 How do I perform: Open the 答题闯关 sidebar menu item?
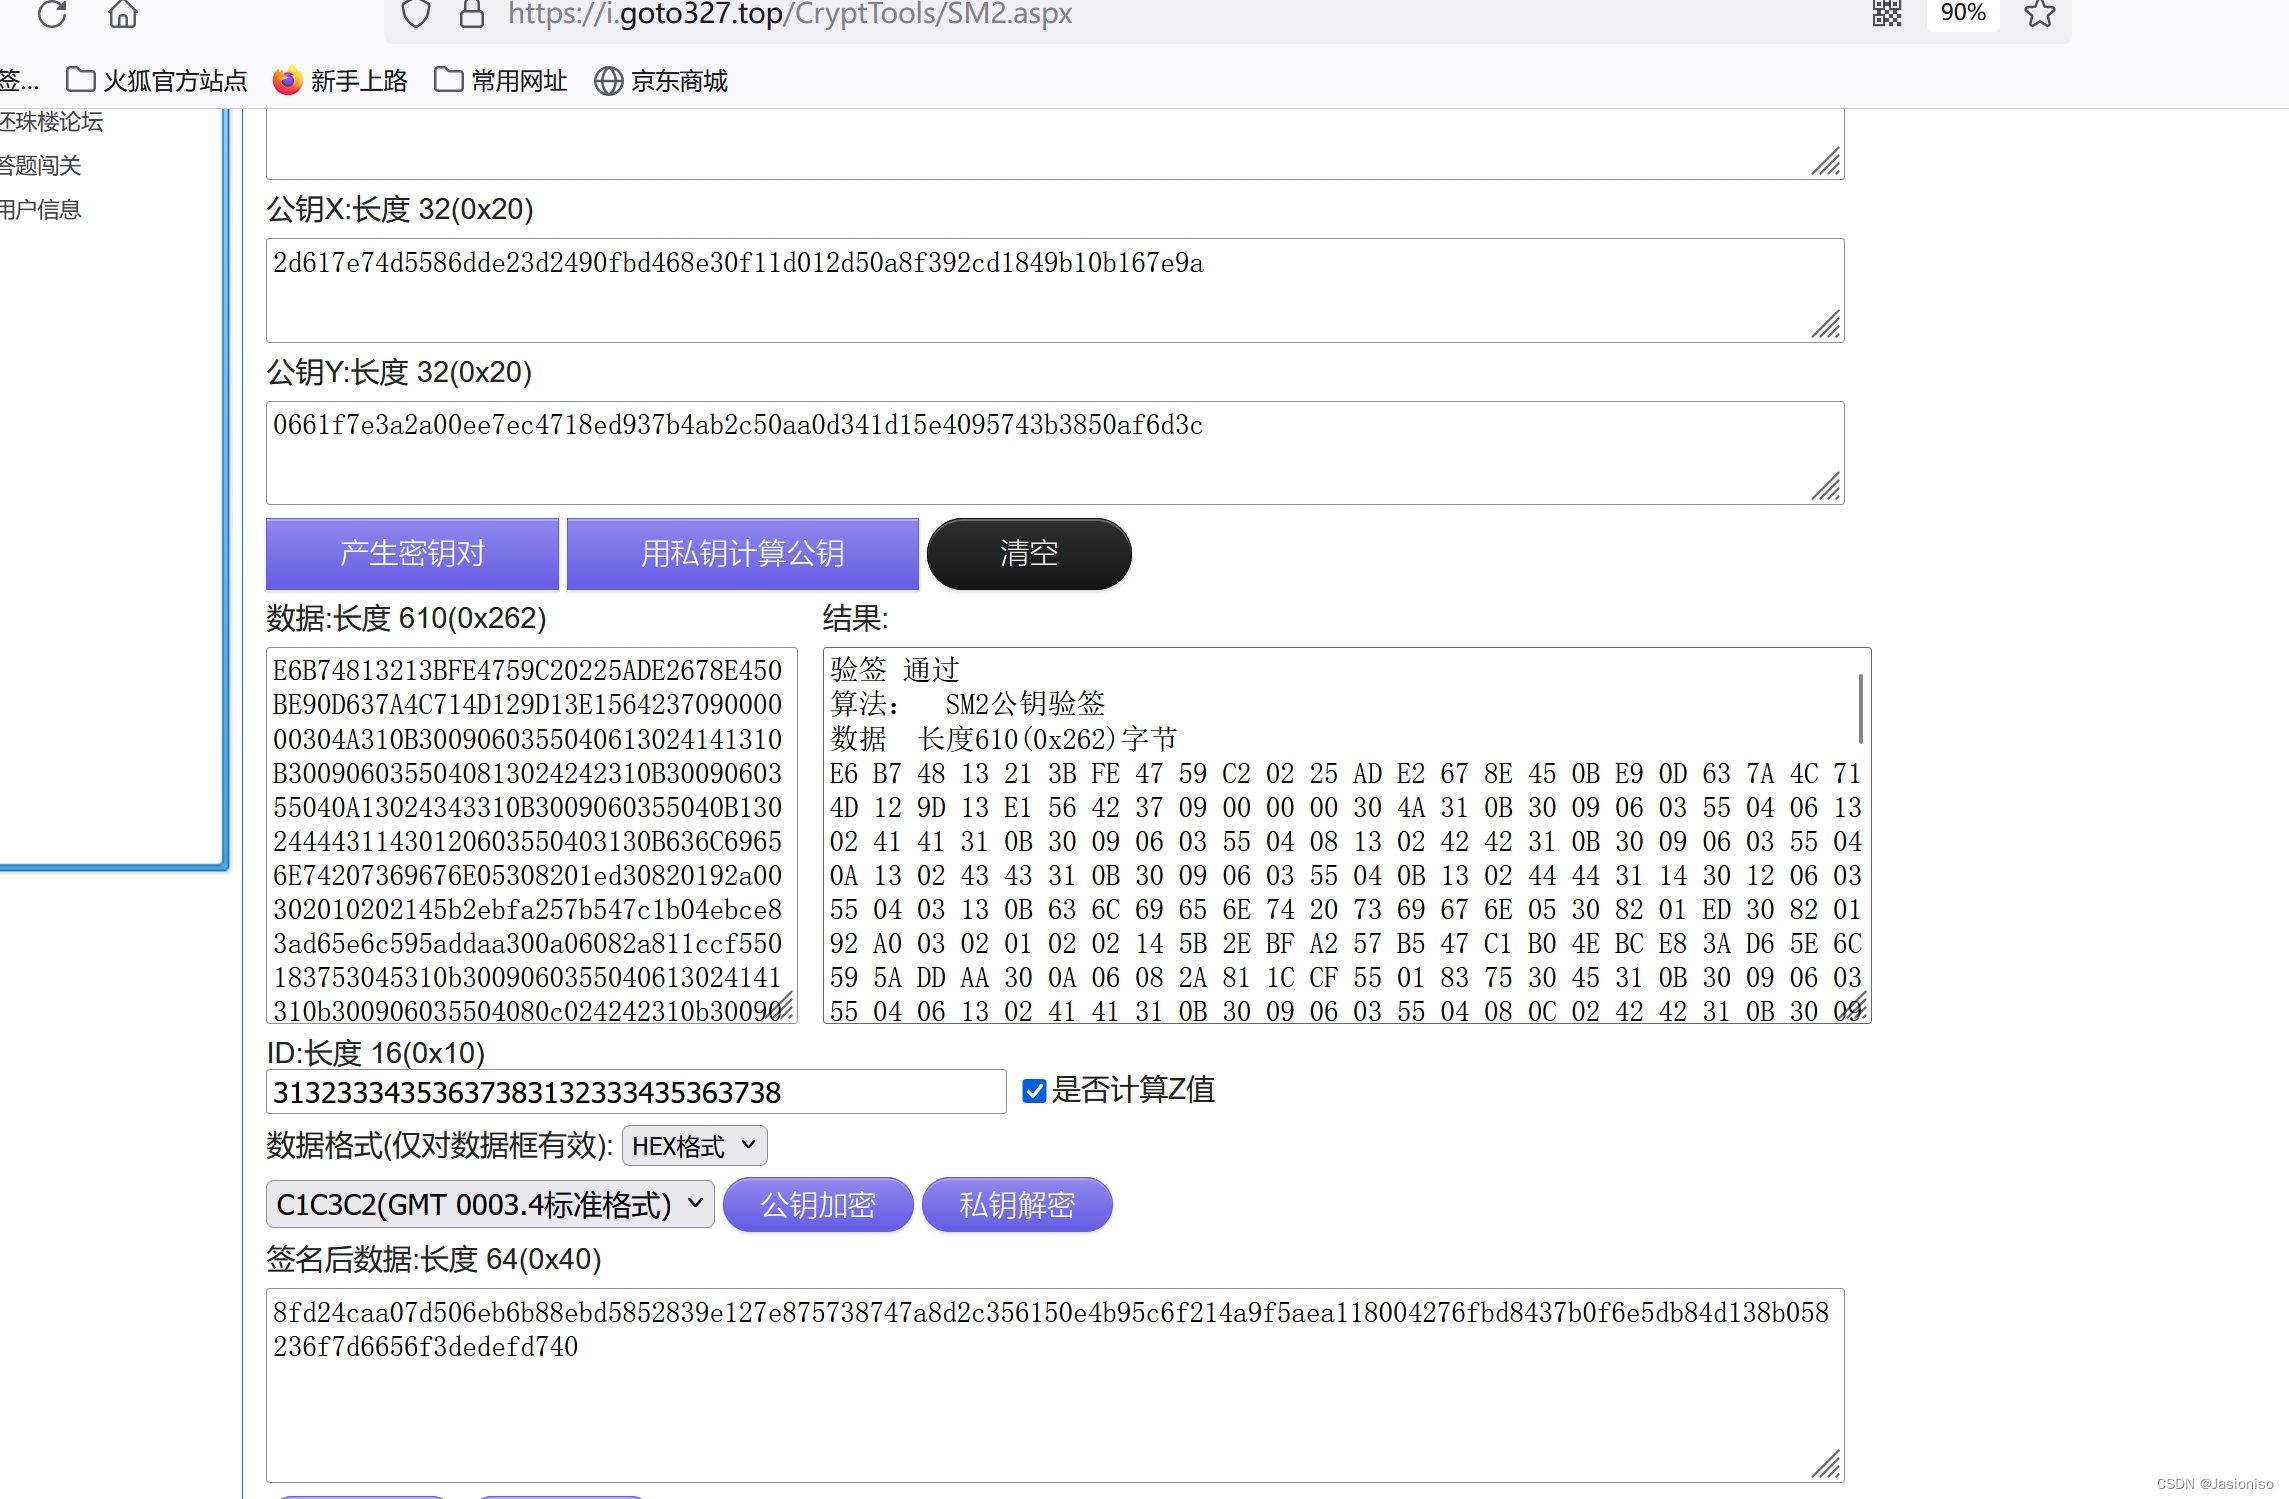(41, 166)
